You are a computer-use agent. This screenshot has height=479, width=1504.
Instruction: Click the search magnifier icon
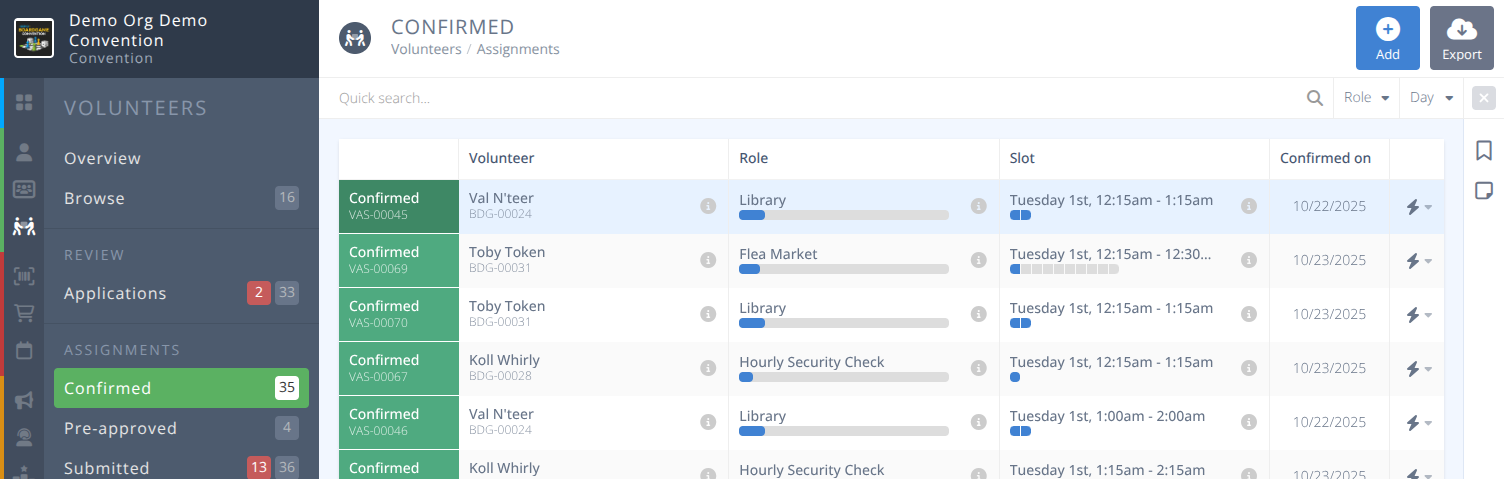coord(1315,98)
